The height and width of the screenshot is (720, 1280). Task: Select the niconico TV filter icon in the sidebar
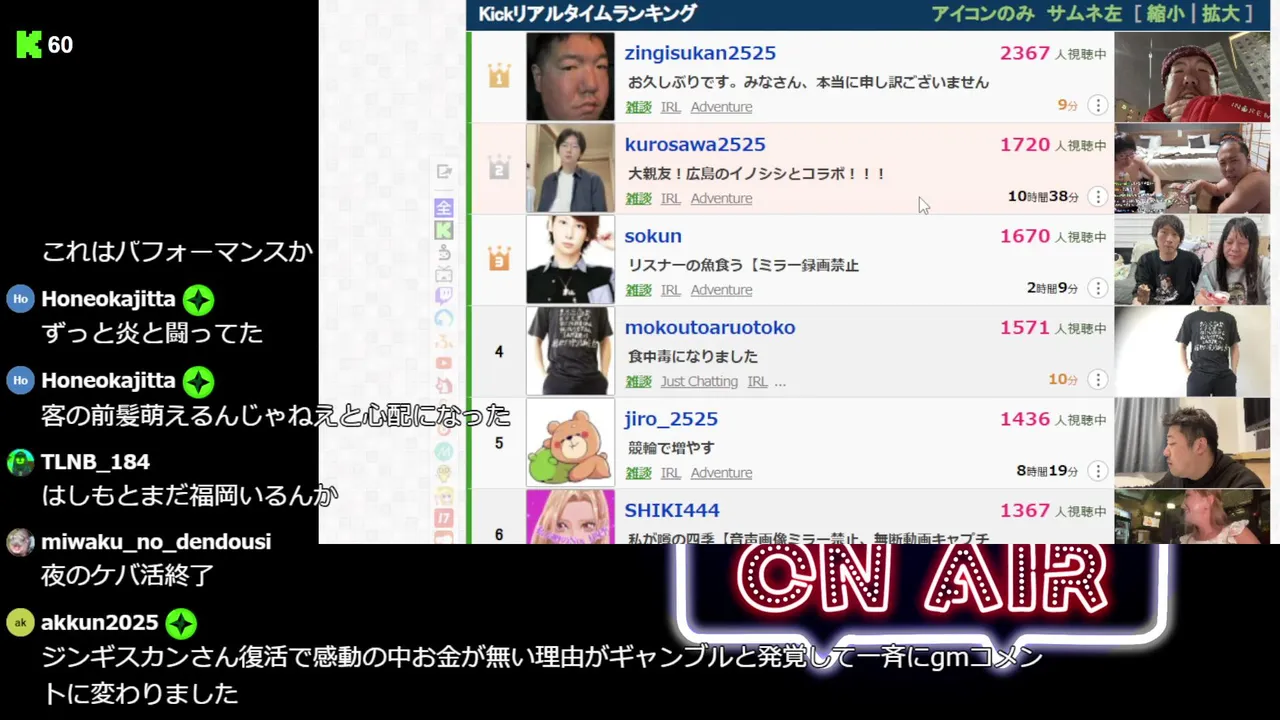(444, 275)
